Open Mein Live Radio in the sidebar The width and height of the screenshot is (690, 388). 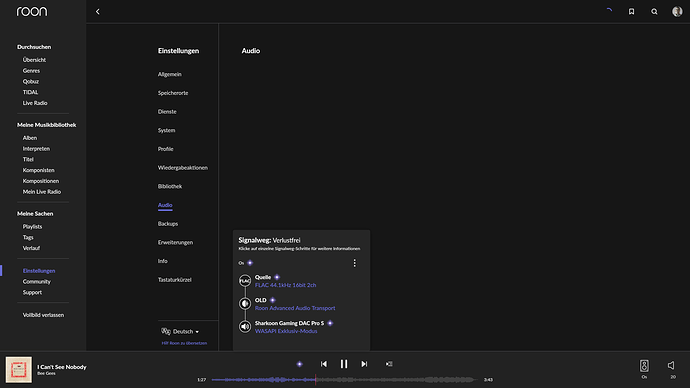coord(42,192)
